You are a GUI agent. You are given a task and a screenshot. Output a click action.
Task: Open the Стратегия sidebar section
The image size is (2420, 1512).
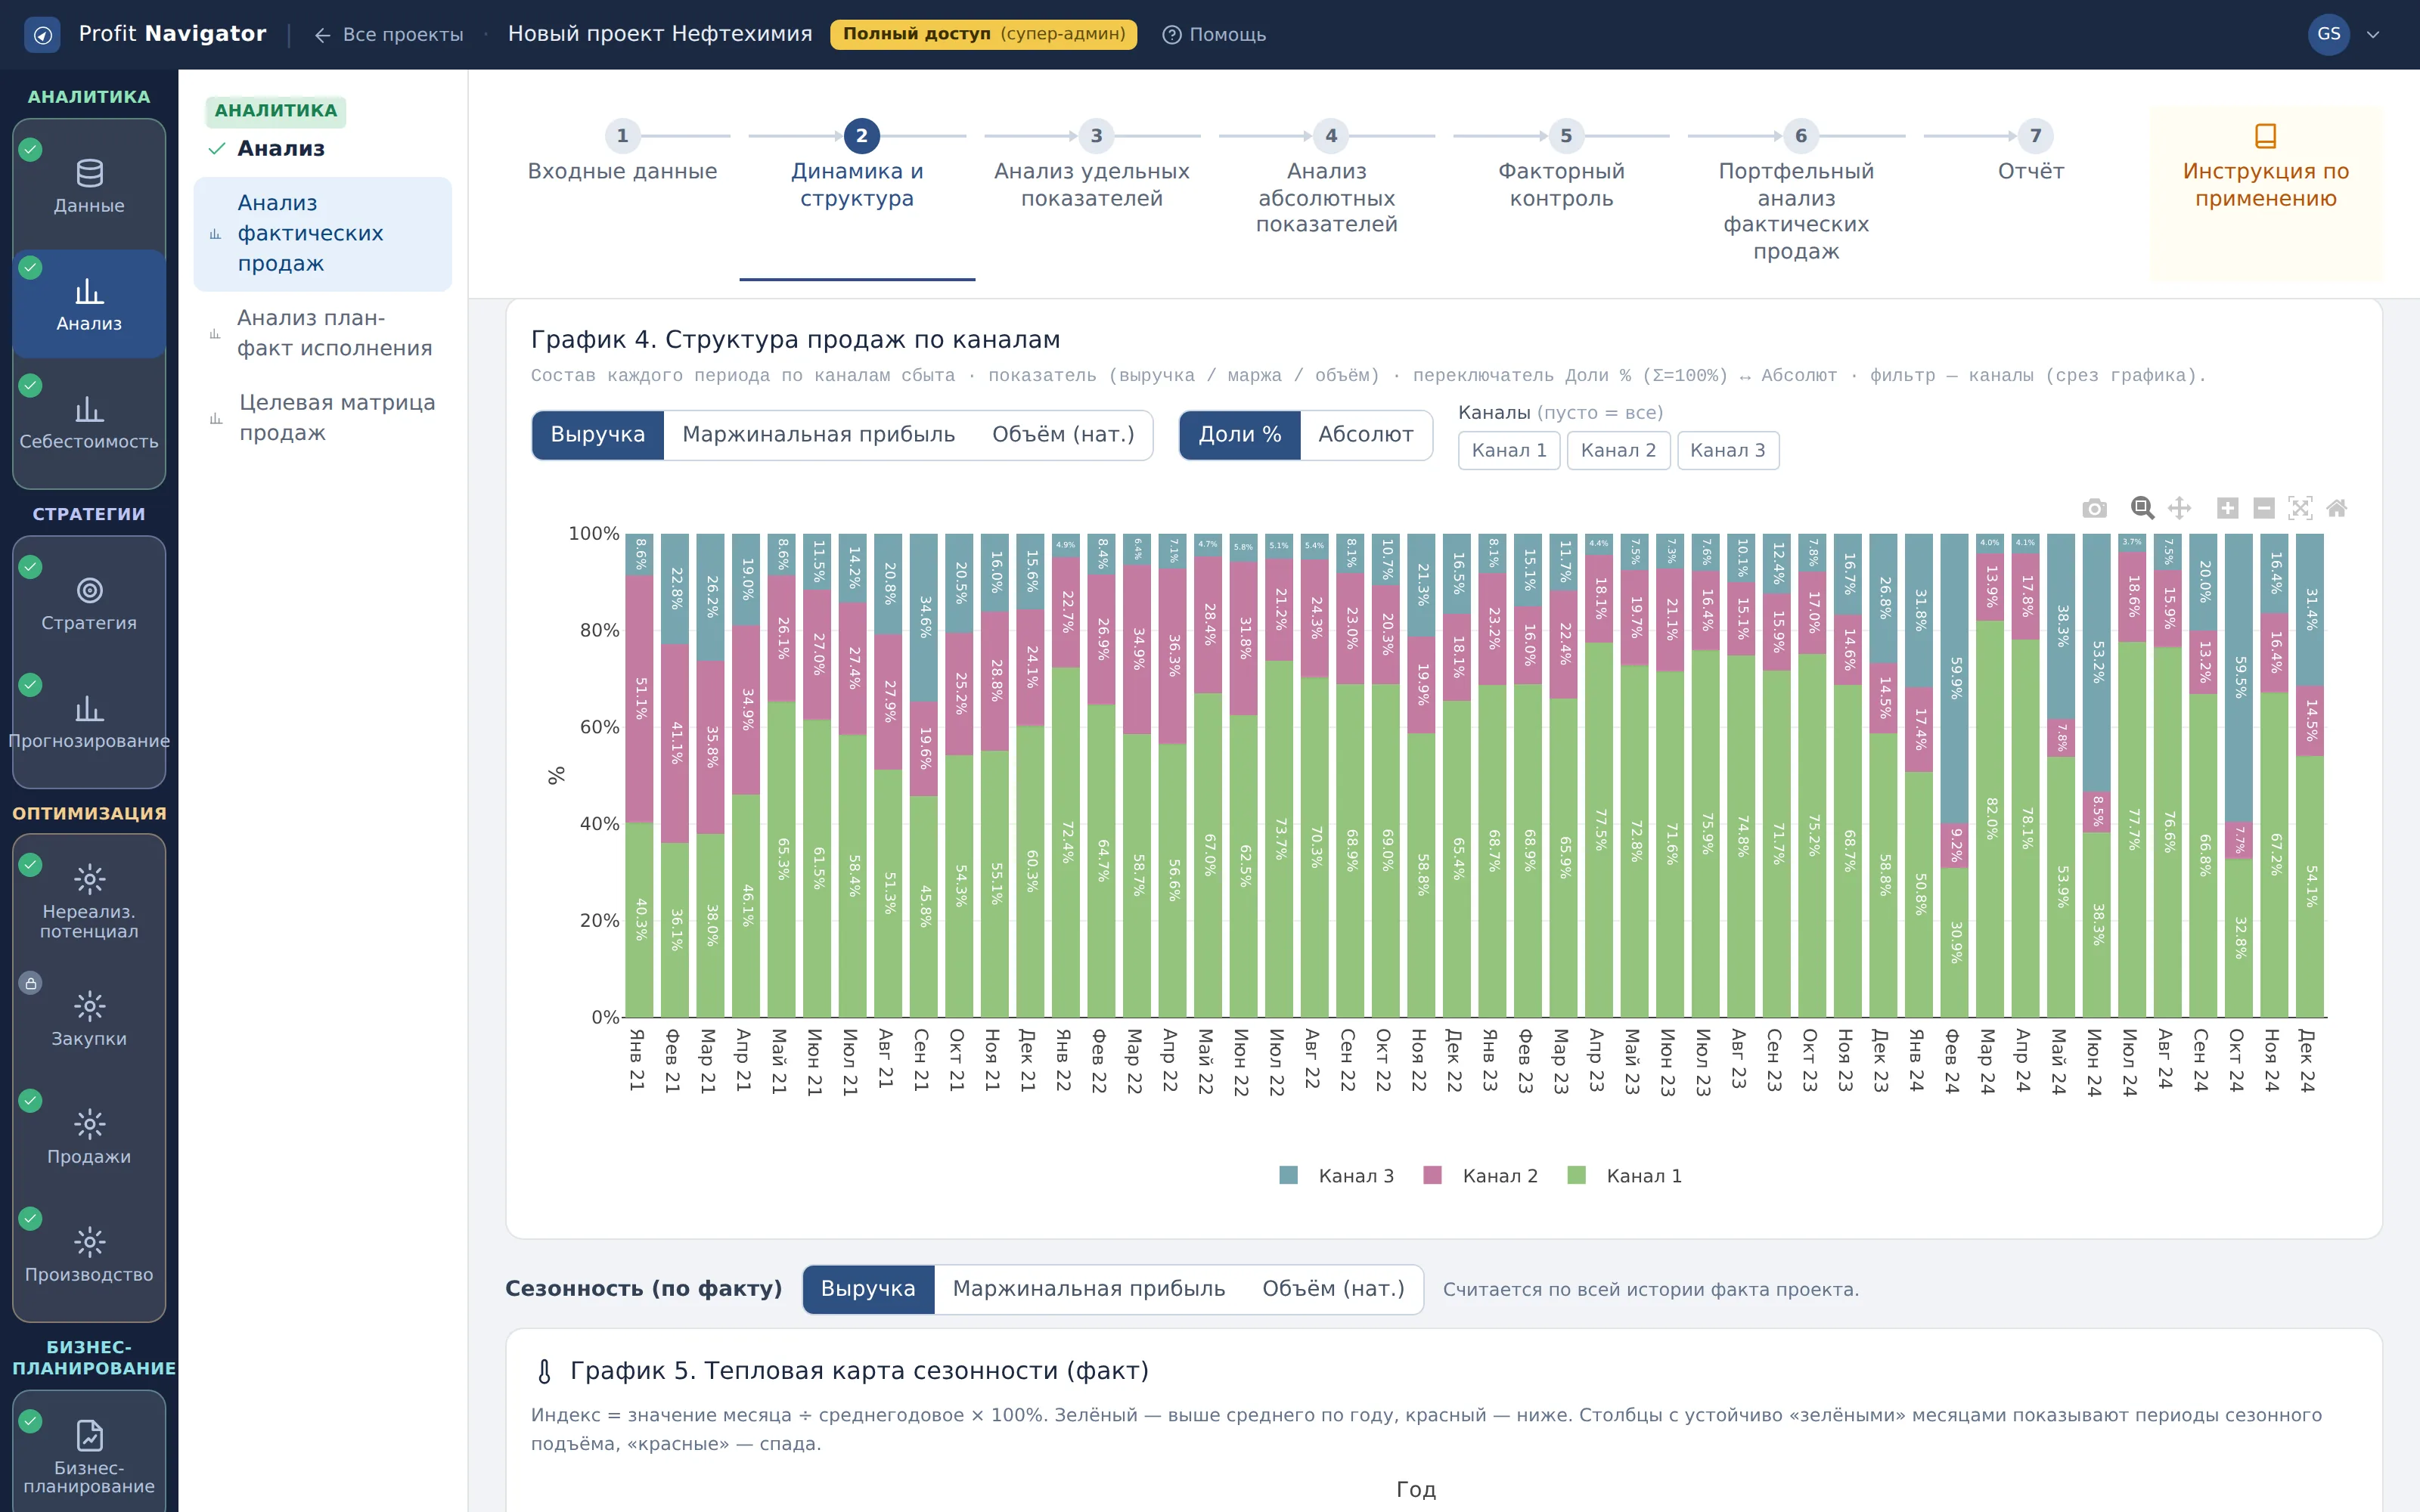[x=89, y=604]
